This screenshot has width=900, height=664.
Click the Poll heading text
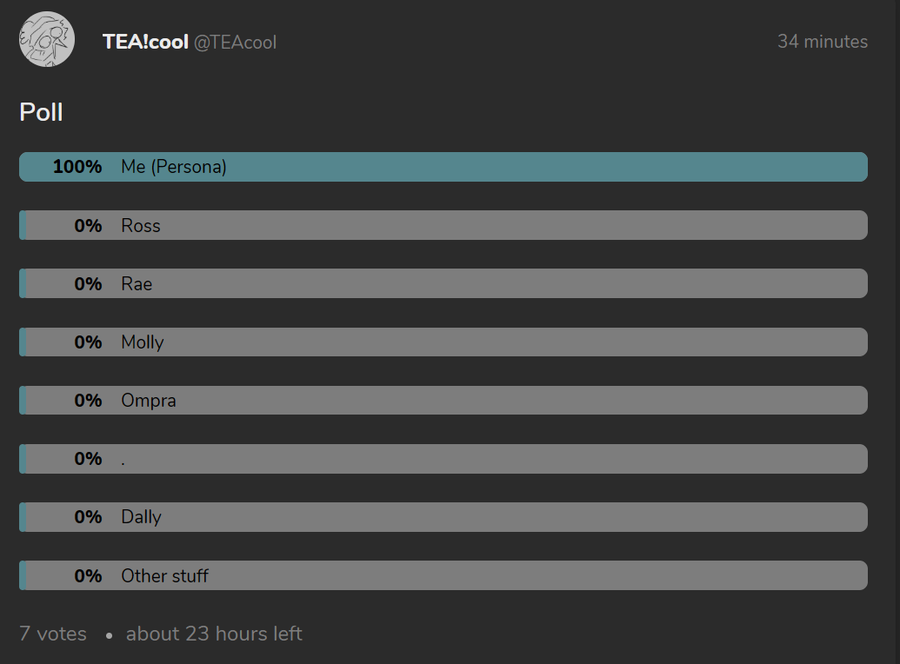point(41,112)
